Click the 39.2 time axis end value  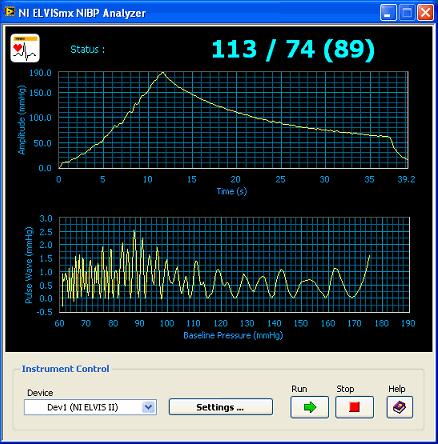406,180
